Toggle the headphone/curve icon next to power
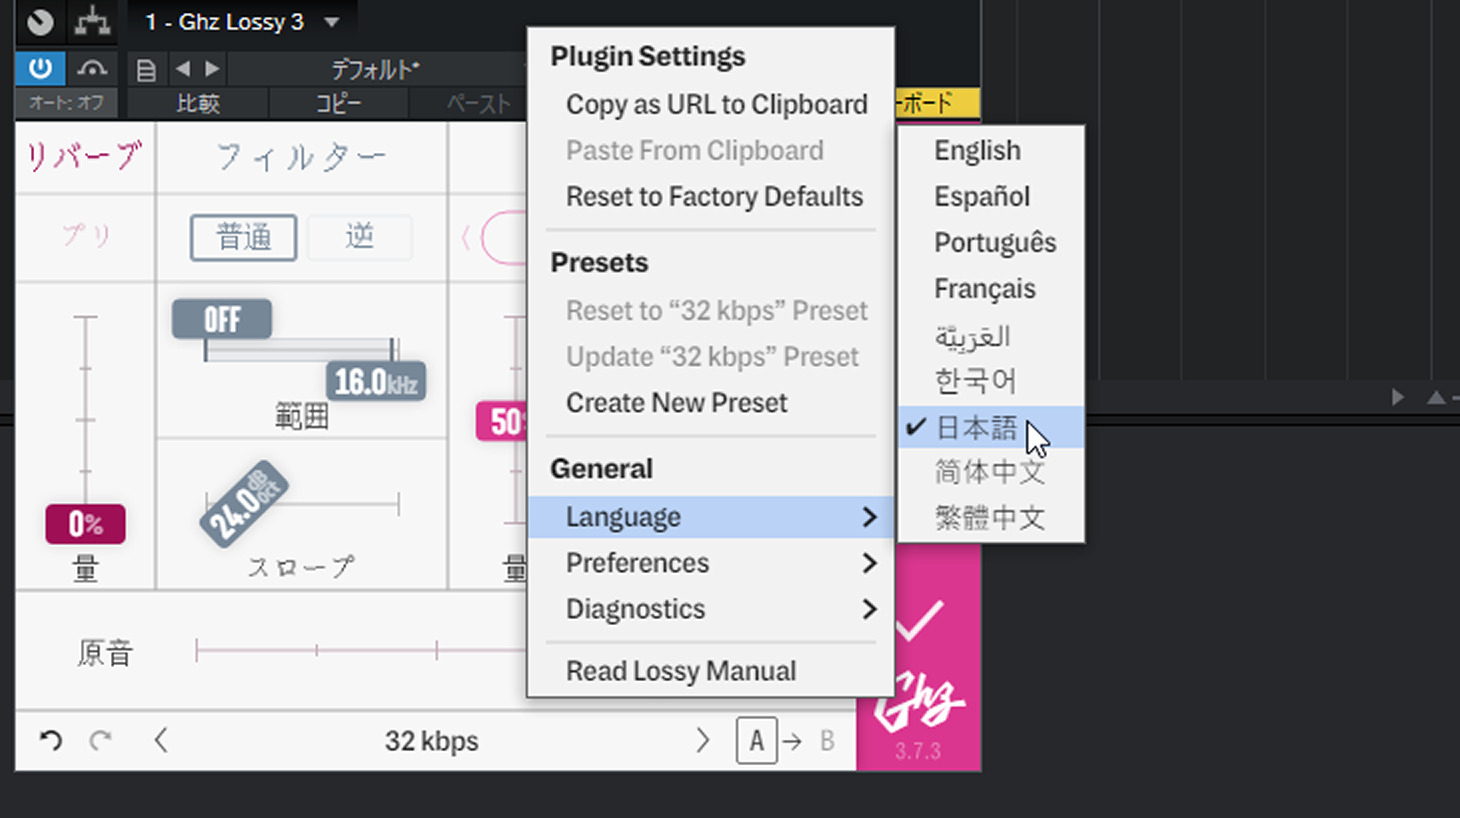This screenshot has height=818, width=1460. pyautogui.click(x=92, y=68)
